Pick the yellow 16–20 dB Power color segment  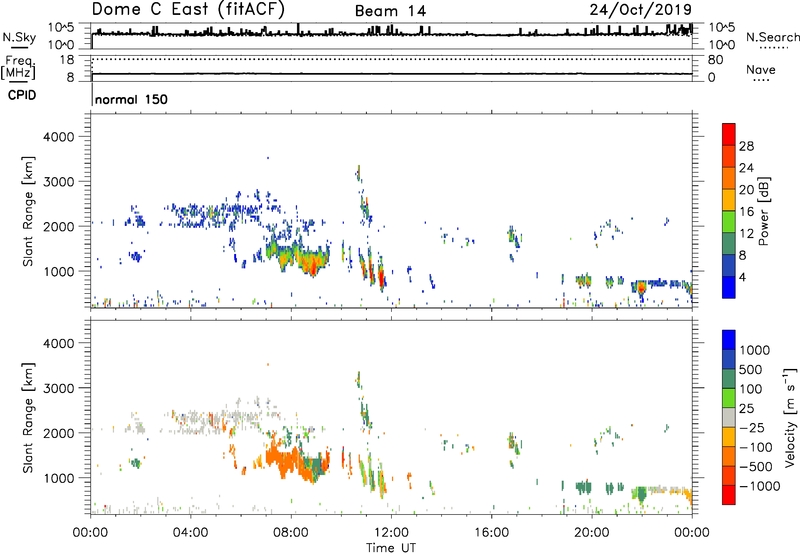click(x=729, y=199)
